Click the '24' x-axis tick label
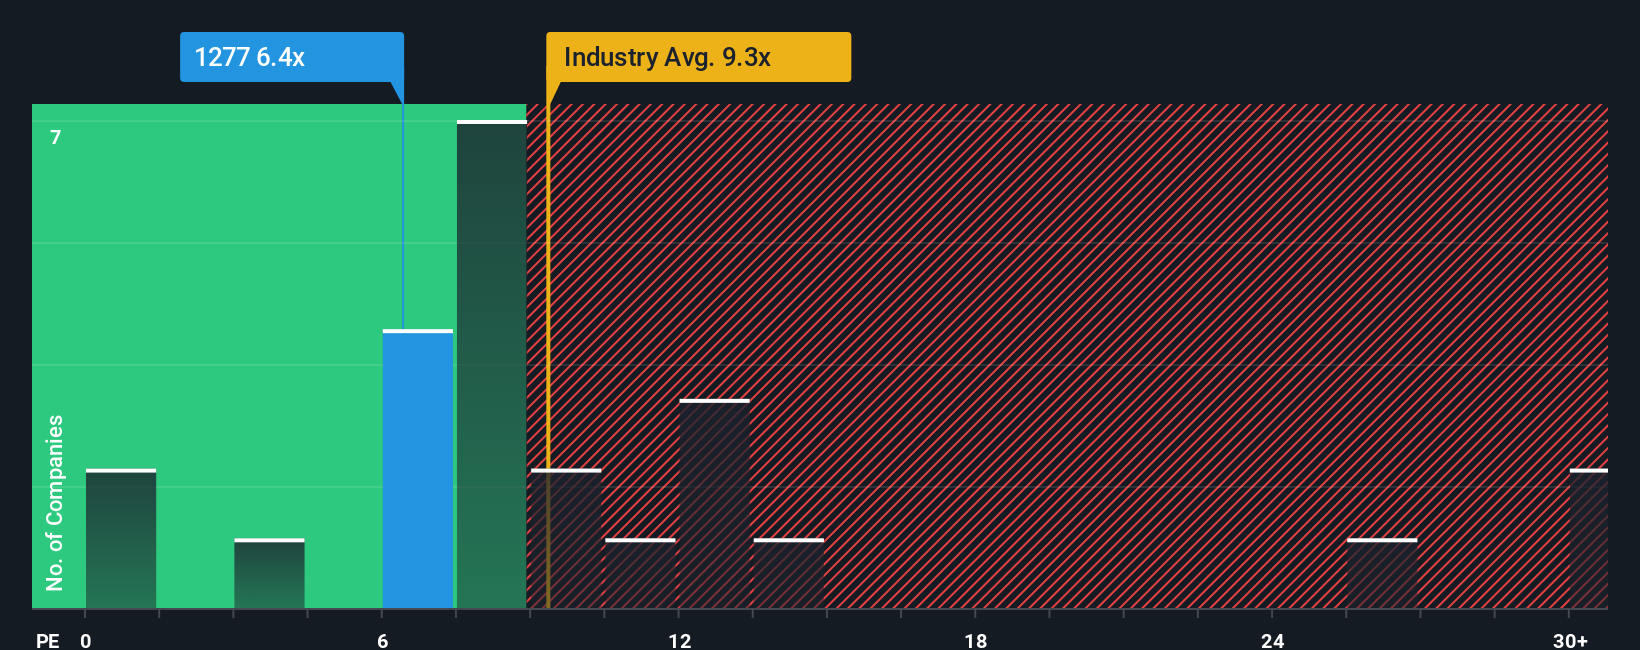This screenshot has height=650, width=1640. [x=1272, y=641]
